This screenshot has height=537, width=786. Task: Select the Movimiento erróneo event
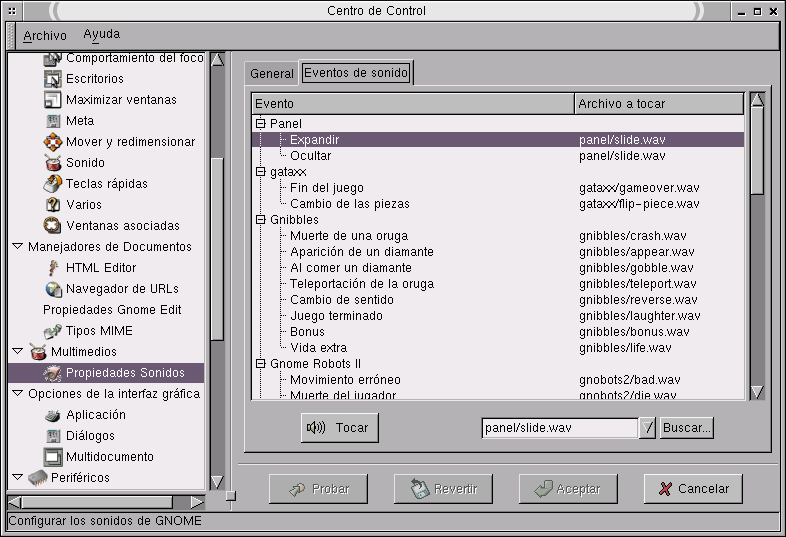(x=498, y=380)
